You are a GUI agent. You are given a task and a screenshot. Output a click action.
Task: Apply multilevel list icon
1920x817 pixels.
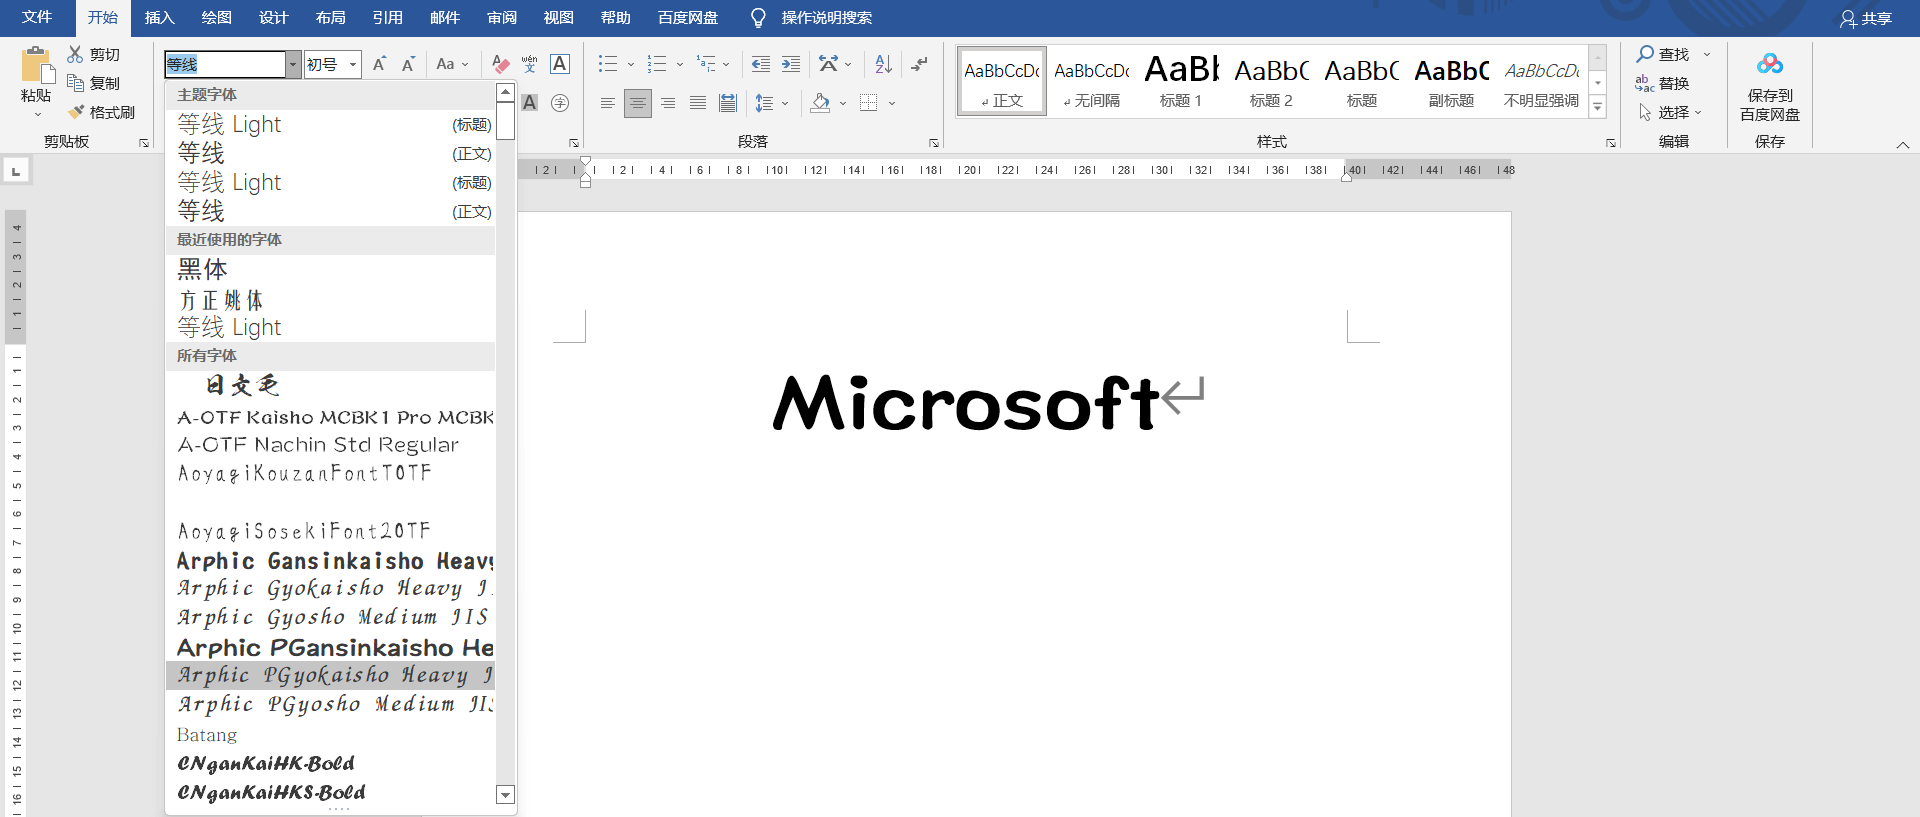coord(706,64)
